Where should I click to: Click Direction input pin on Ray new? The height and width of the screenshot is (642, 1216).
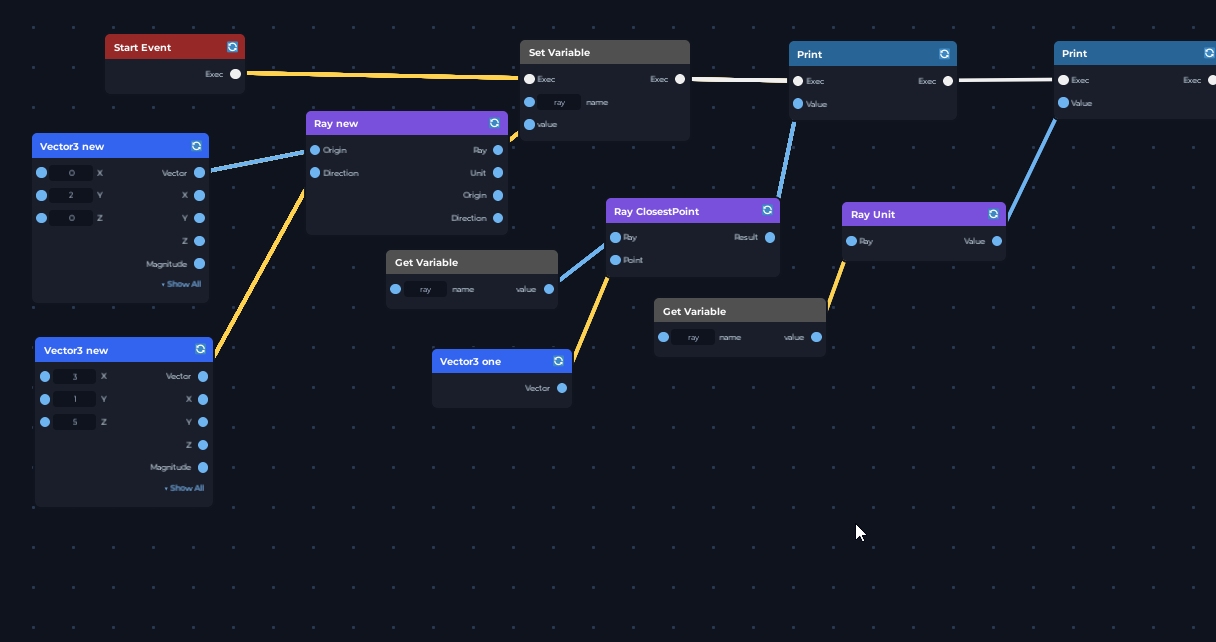tap(315, 173)
